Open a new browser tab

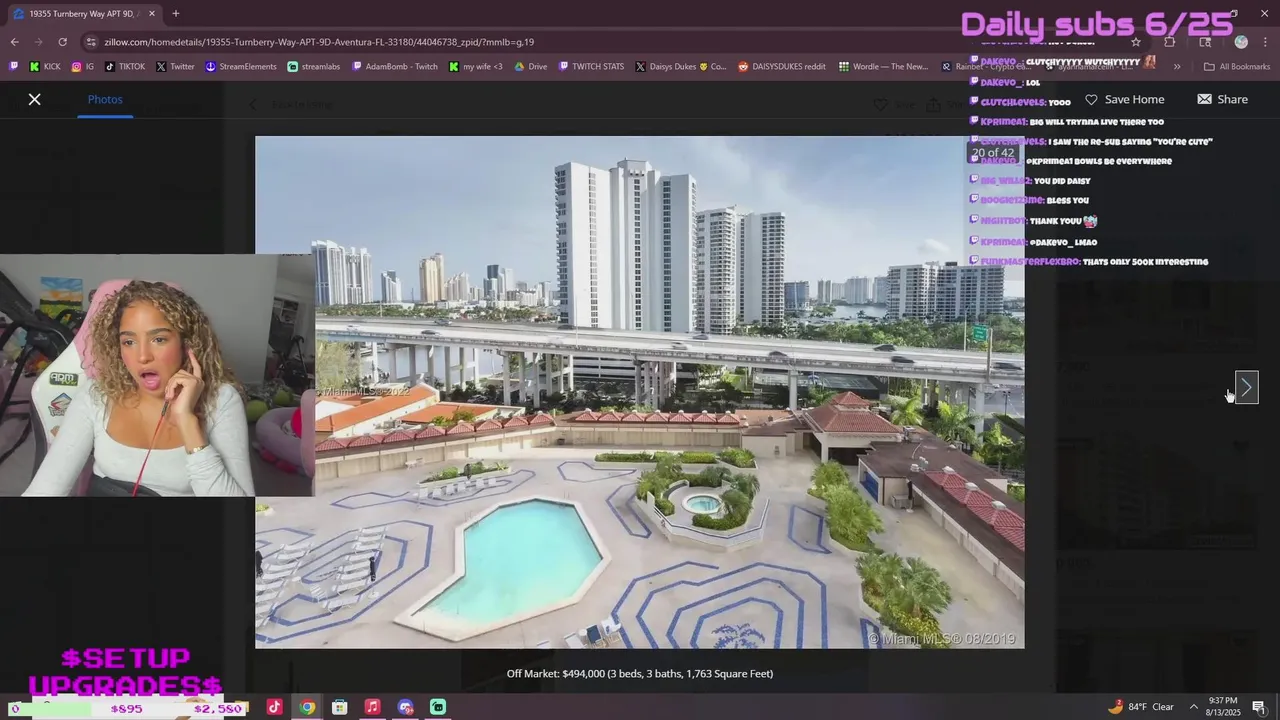[175, 14]
